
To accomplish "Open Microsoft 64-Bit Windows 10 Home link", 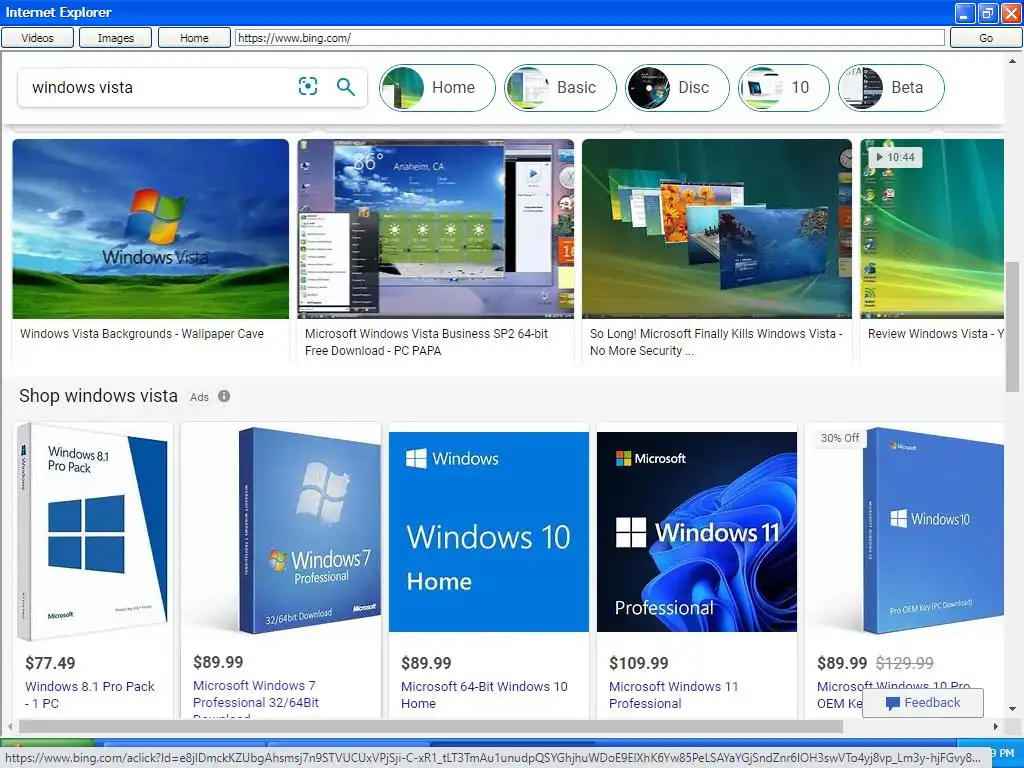I will (x=484, y=695).
